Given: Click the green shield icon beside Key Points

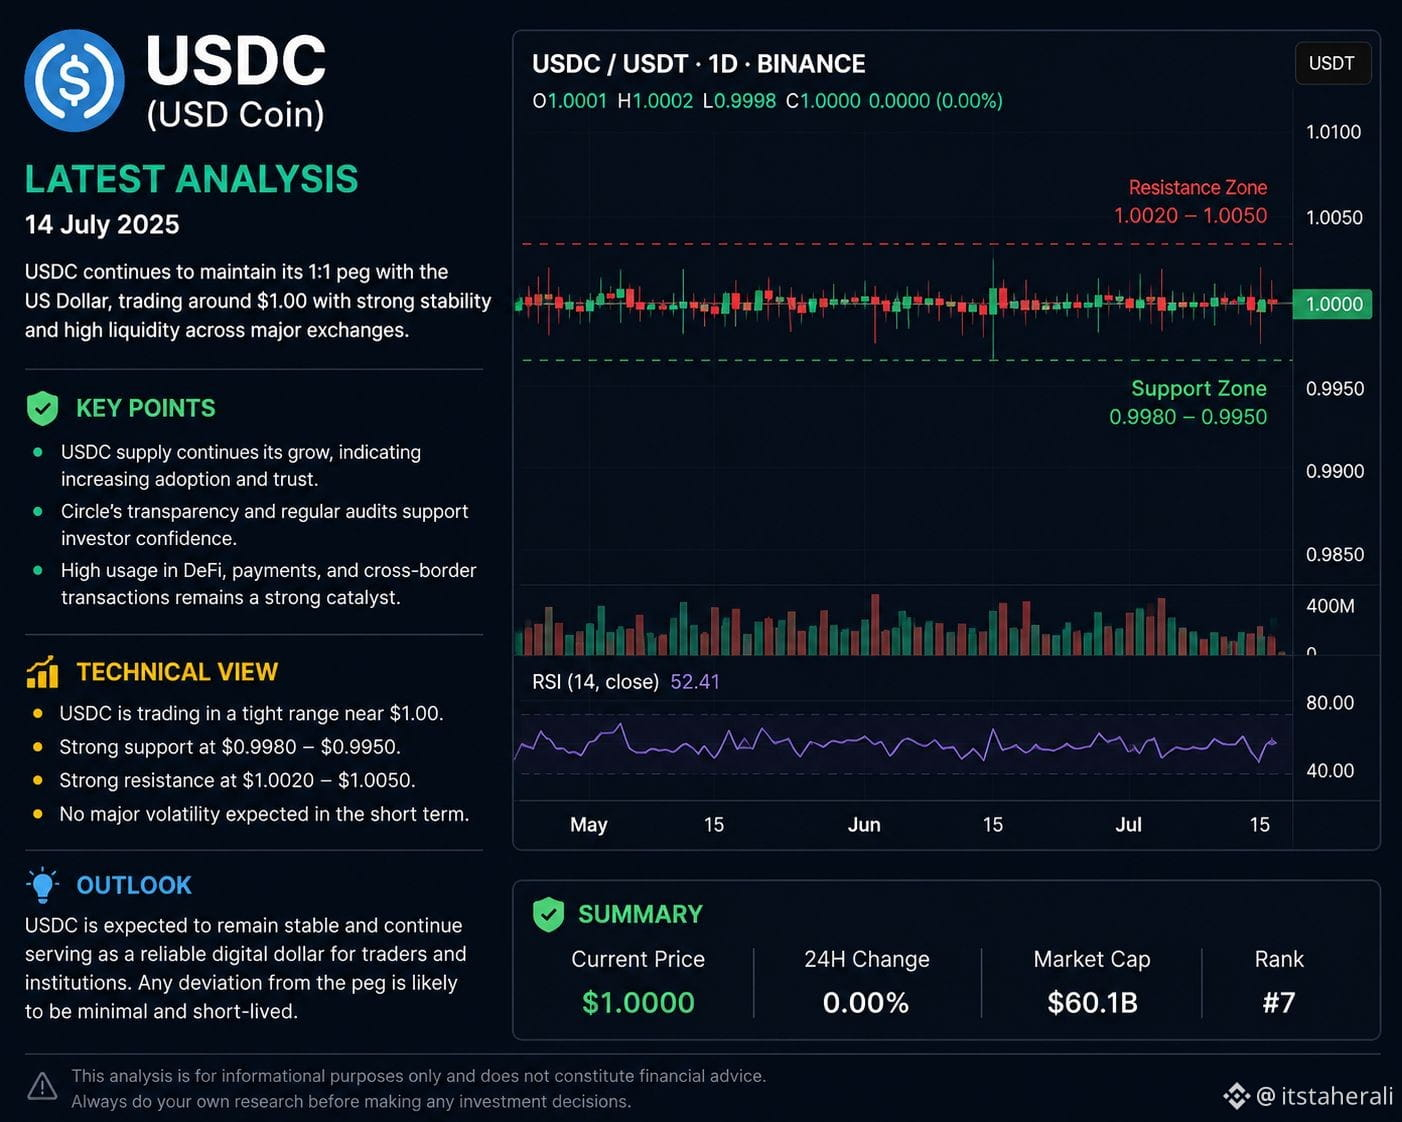Looking at the screenshot, I should pos(42,408).
